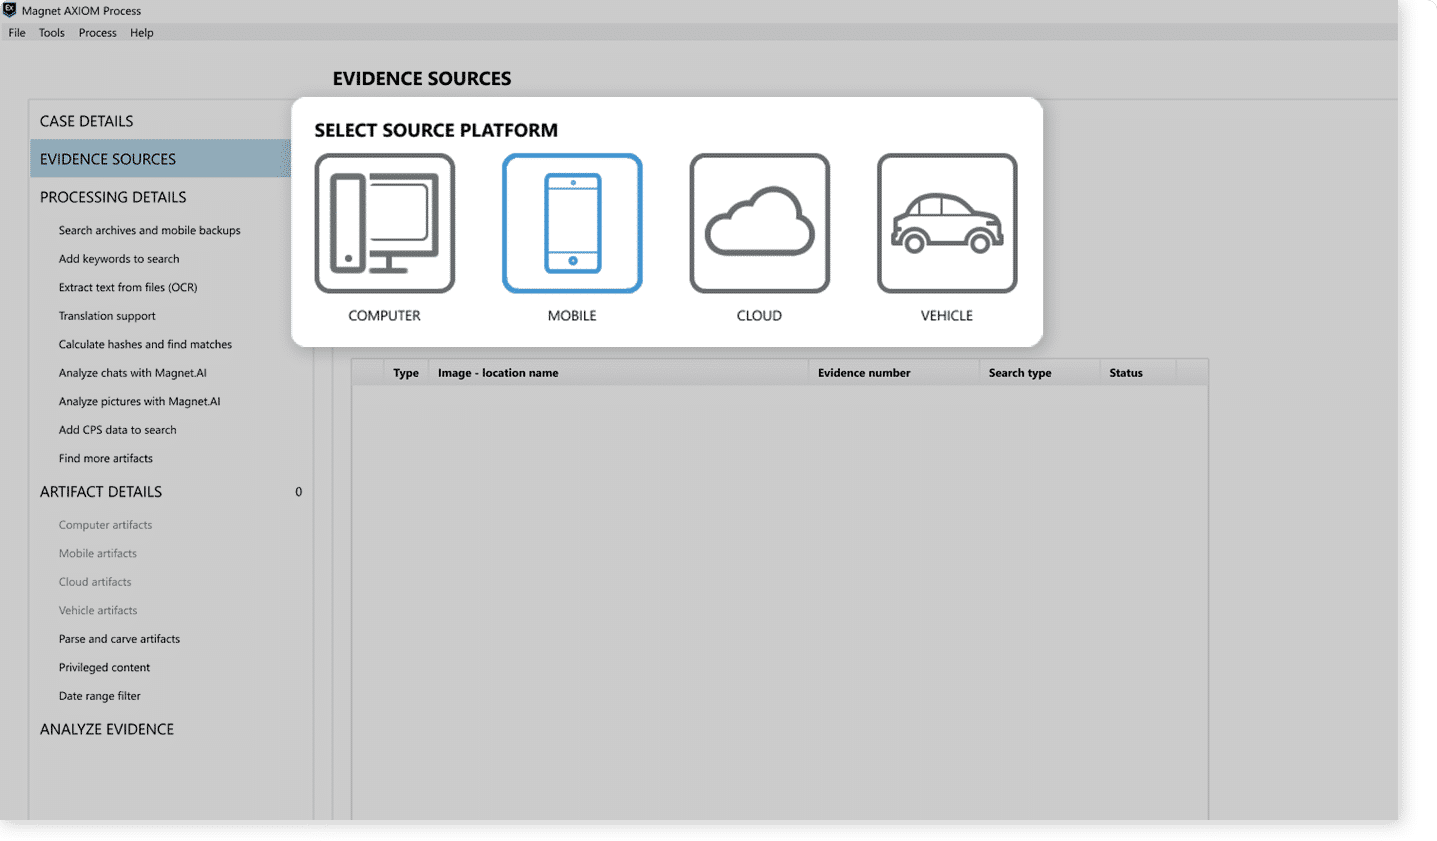Screen dimensions: 1437x841
Task: Open the Tools menu
Action: click(51, 32)
